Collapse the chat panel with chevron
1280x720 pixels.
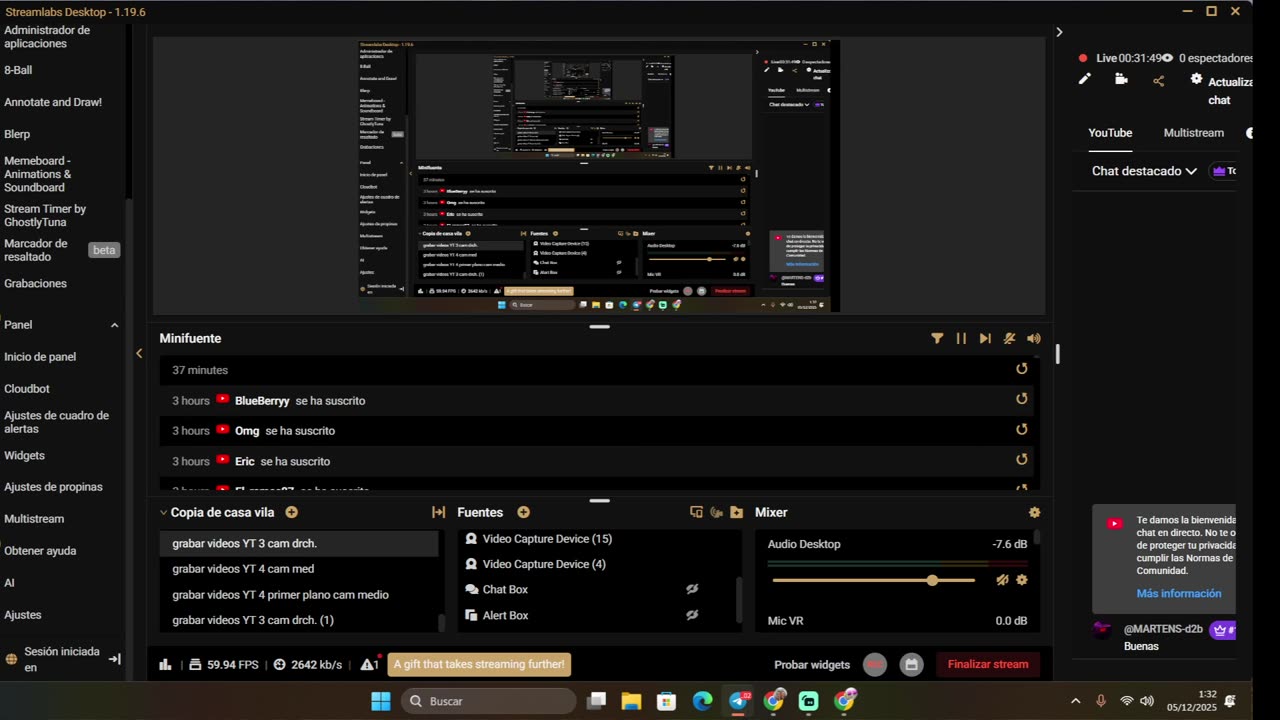[x=1059, y=32]
